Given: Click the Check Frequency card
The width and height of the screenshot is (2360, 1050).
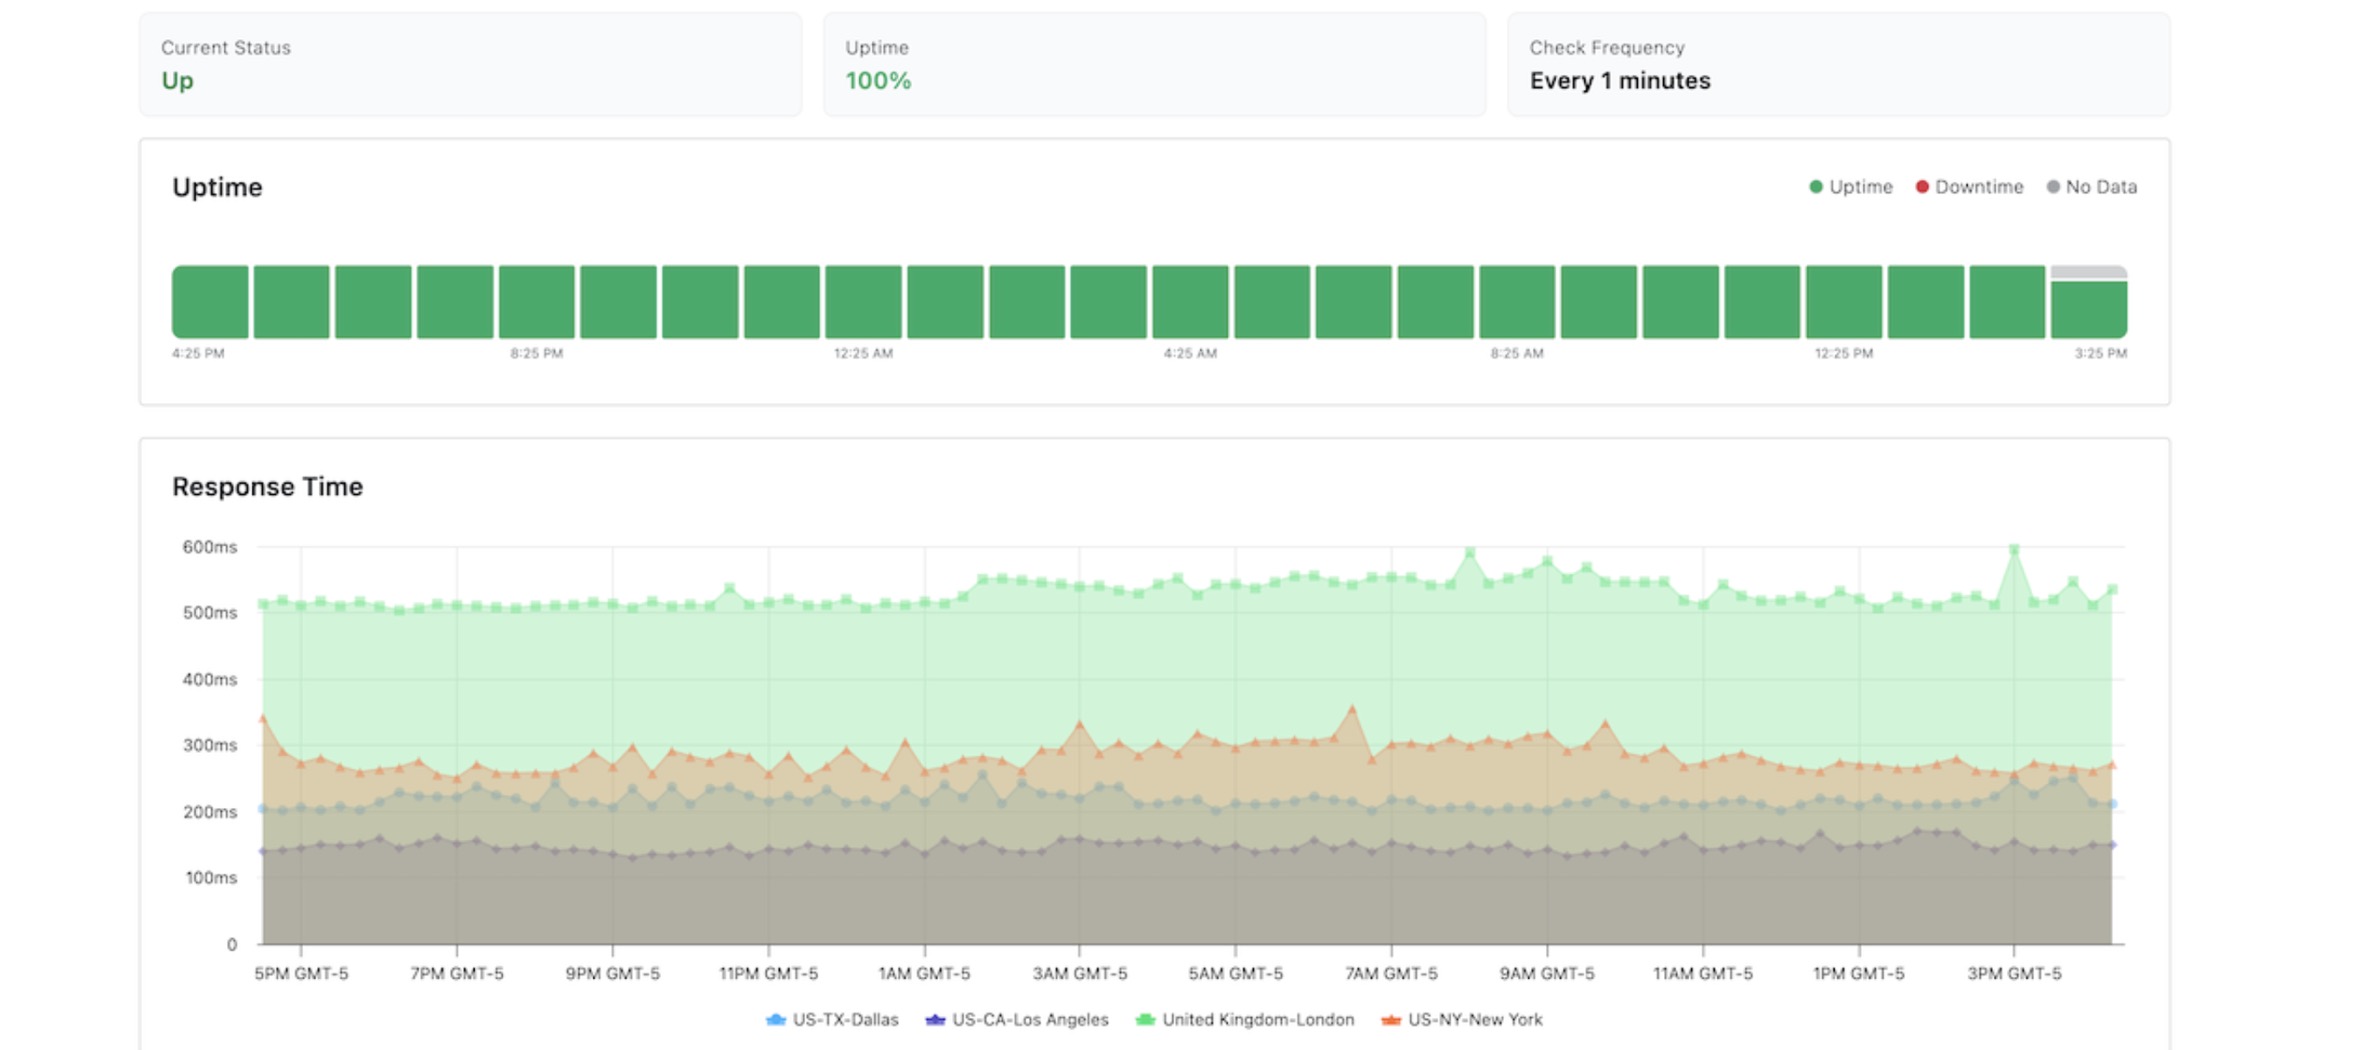Looking at the screenshot, I should [x=1838, y=65].
